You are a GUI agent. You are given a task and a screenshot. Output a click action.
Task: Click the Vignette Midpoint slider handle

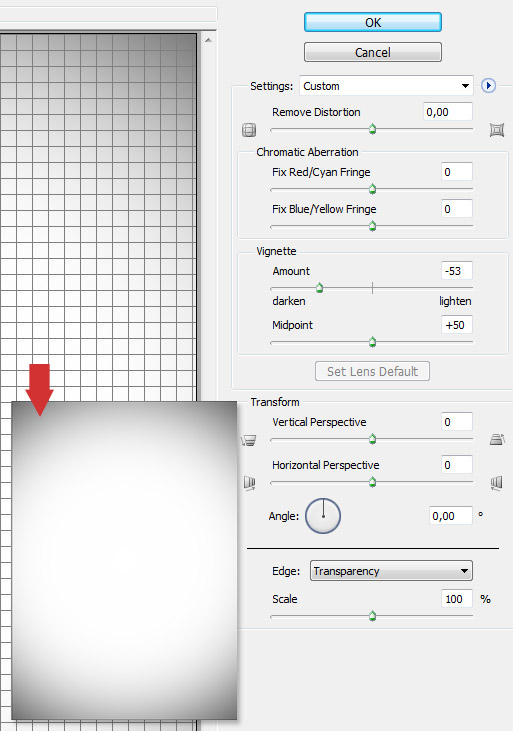coord(372,343)
